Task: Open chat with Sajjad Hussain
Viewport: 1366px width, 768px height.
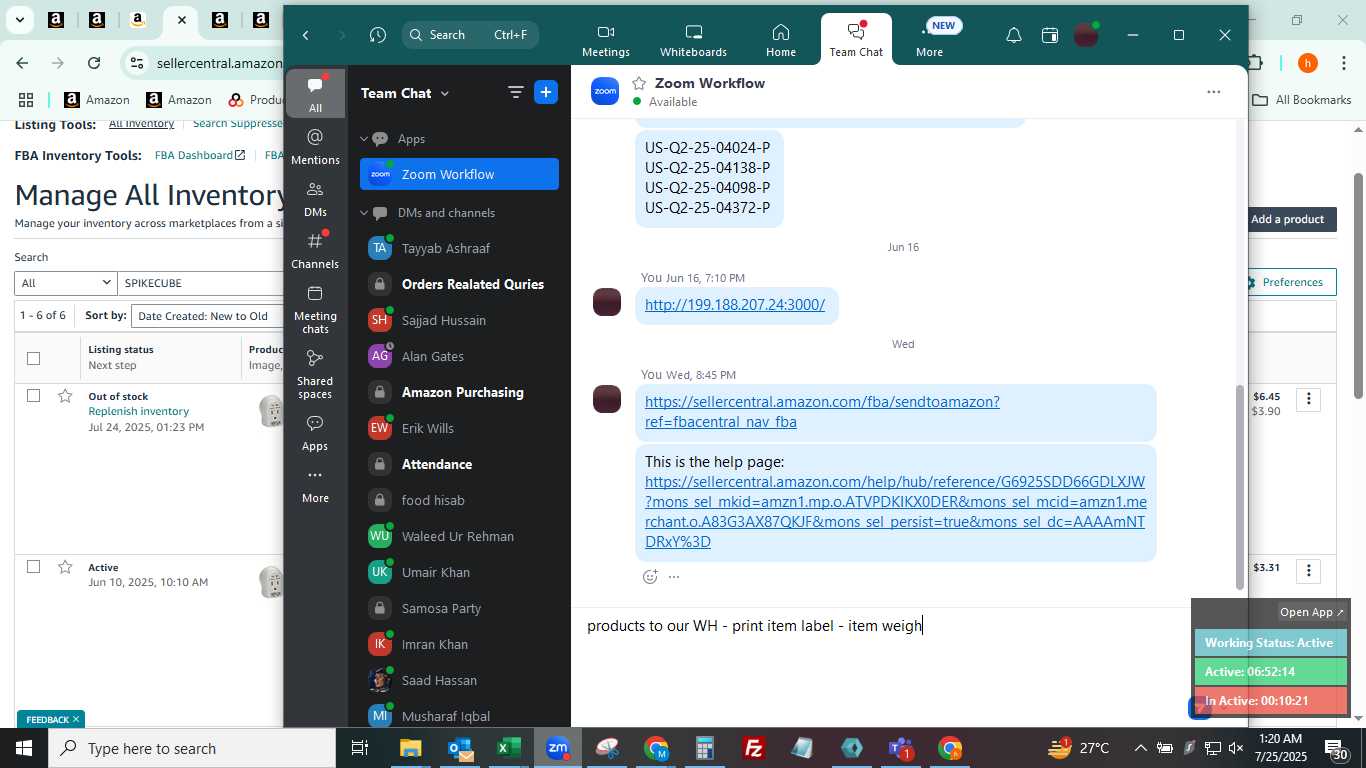Action: 459,320
